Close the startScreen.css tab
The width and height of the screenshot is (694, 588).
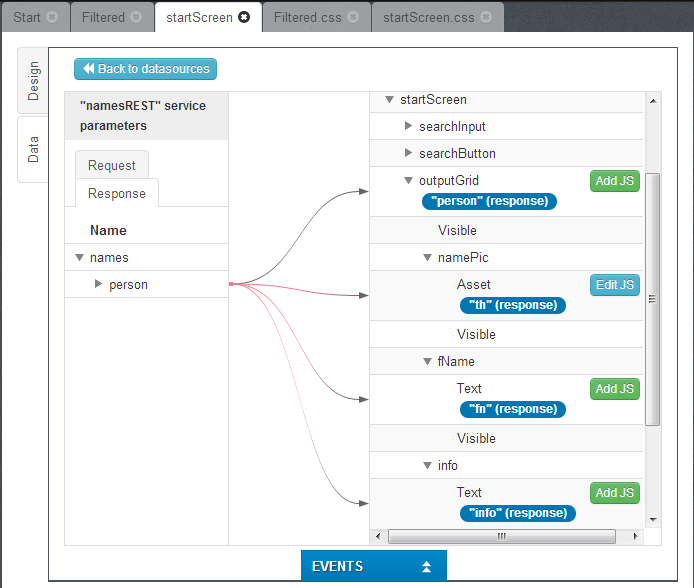(485, 17)
